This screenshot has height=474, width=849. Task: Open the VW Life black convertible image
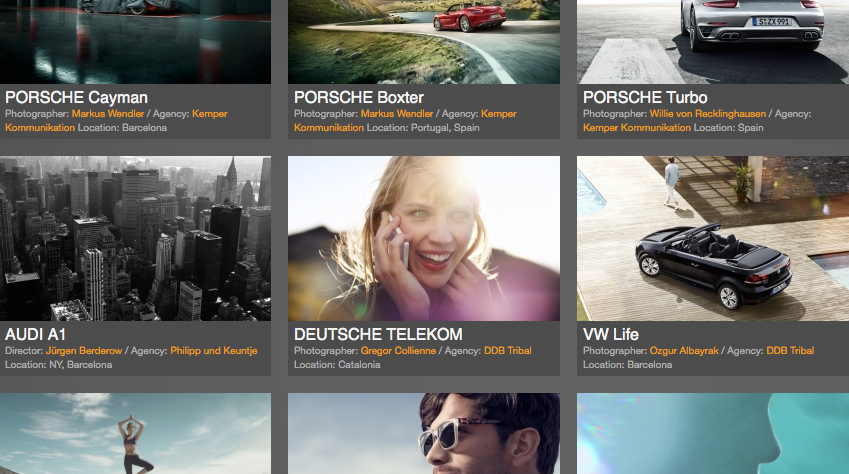[x=713, y=238]
